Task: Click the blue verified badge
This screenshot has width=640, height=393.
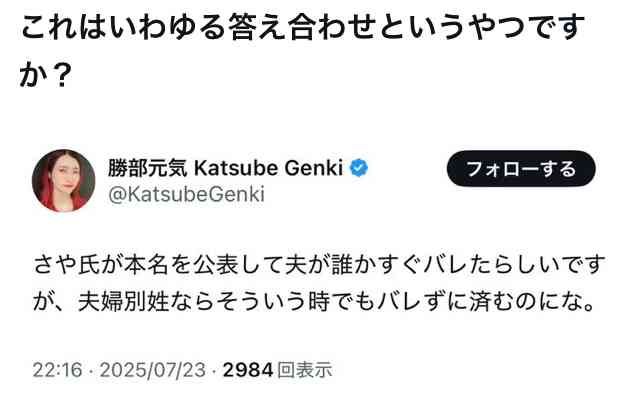Action: tap(359, 168)
